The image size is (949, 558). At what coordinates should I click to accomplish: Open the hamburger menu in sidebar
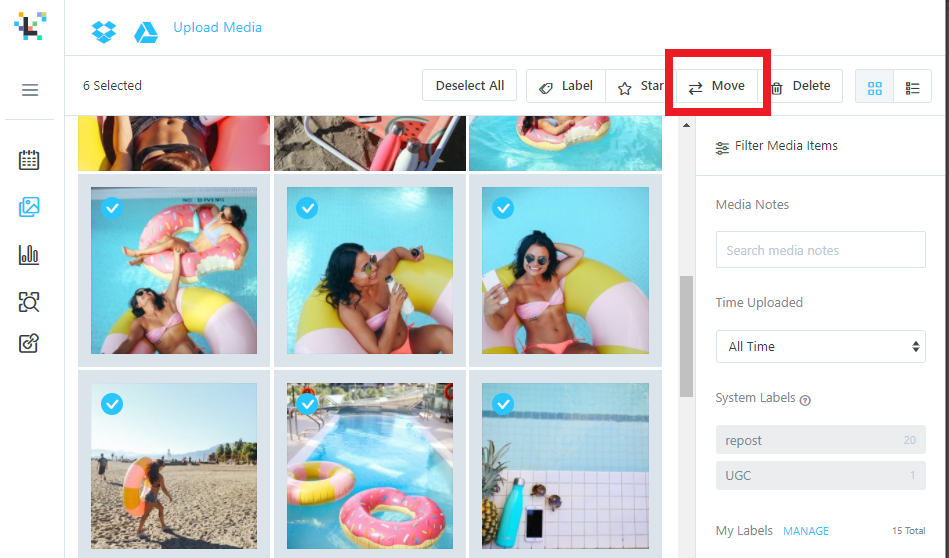click(x=30, y=90)
